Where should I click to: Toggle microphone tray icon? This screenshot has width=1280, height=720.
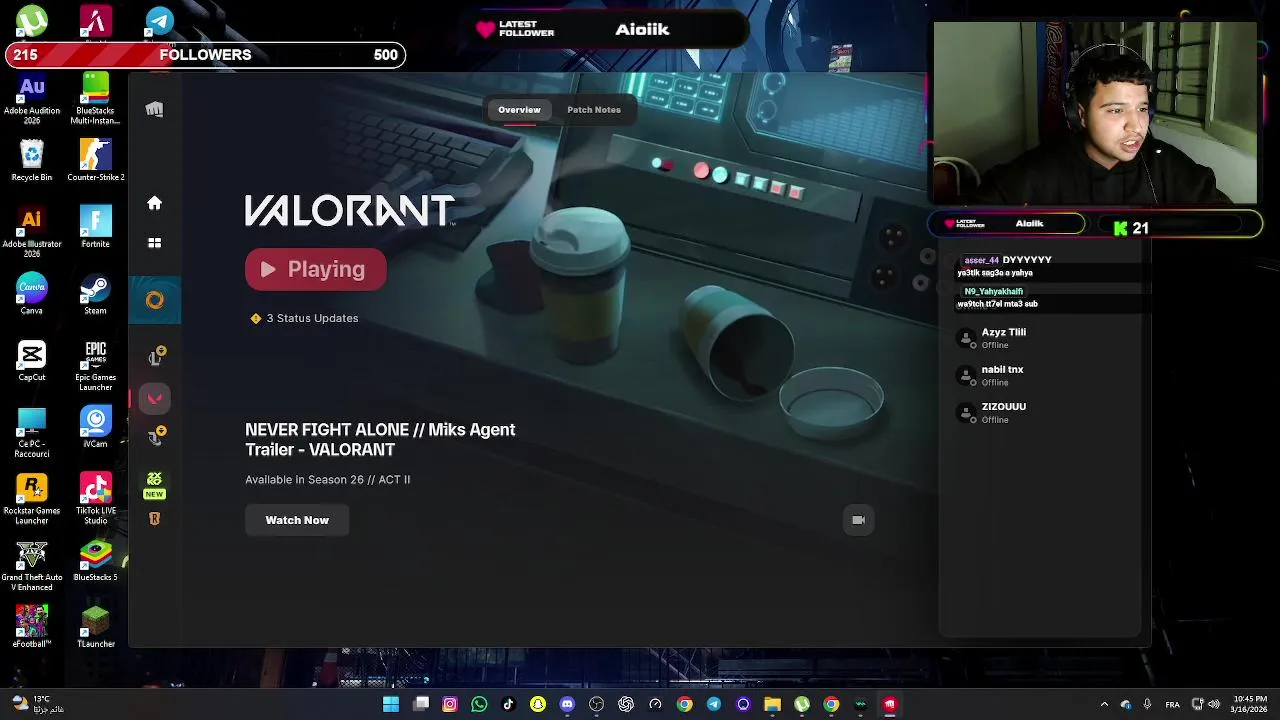pos(1147,704)
